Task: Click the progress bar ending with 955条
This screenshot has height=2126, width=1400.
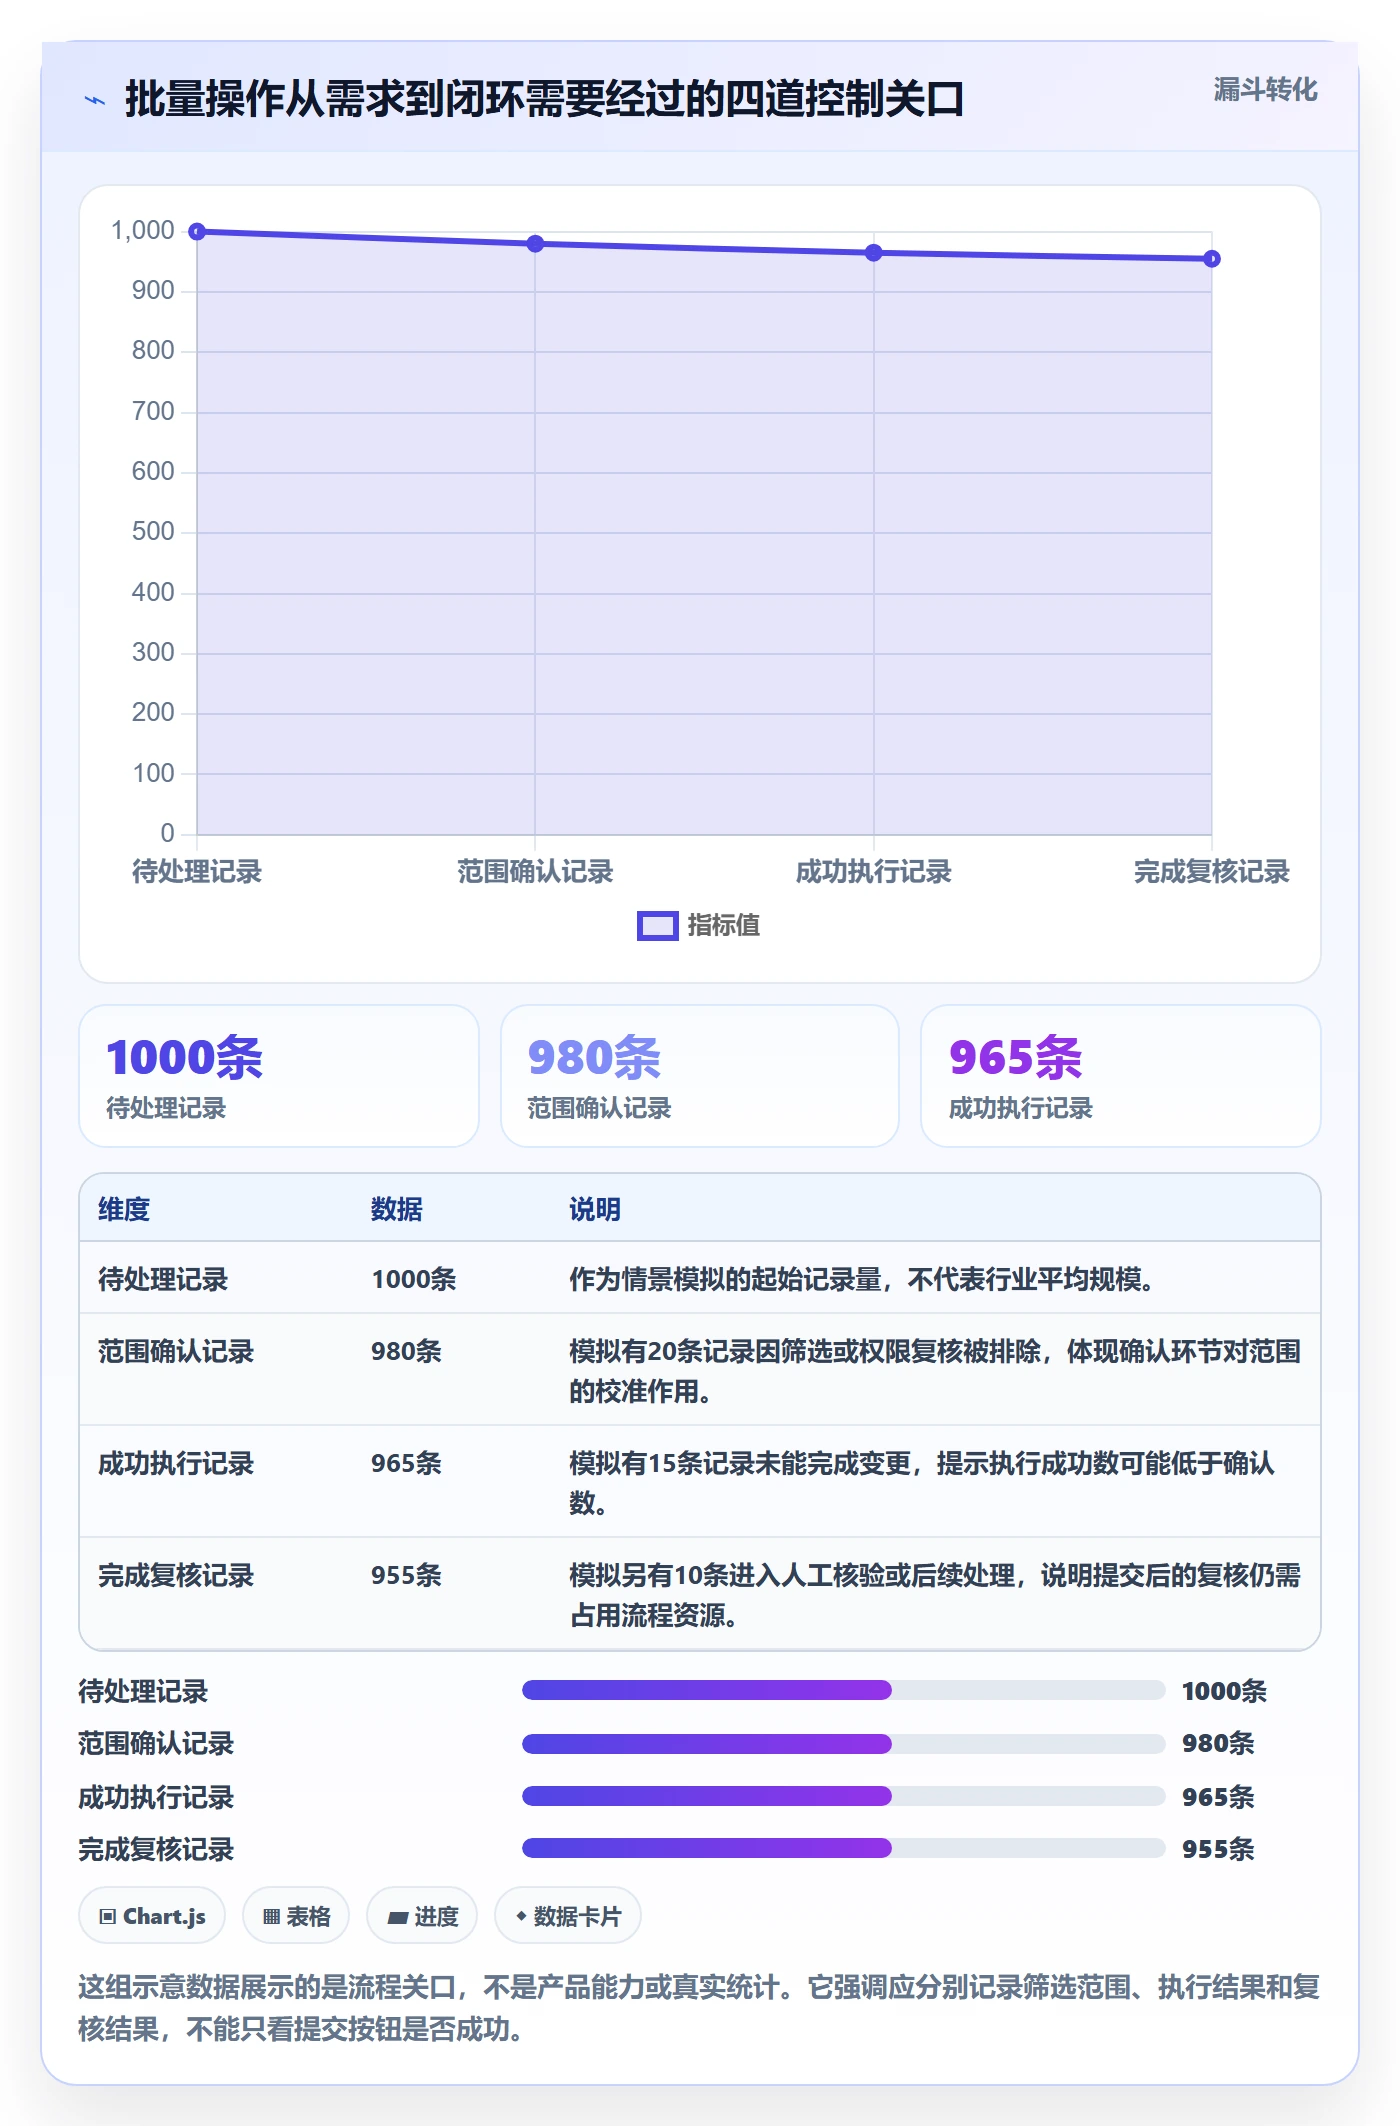Action: point(843,1848)
